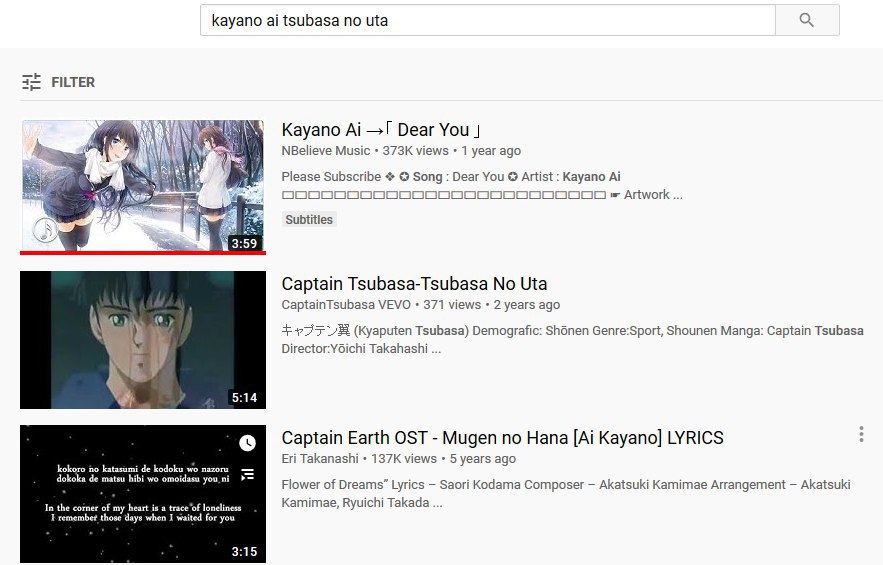Viewport: 883px width, 565px height.
Task: Focus the search box with kayano ai query
Action: [x=488, y=20]
